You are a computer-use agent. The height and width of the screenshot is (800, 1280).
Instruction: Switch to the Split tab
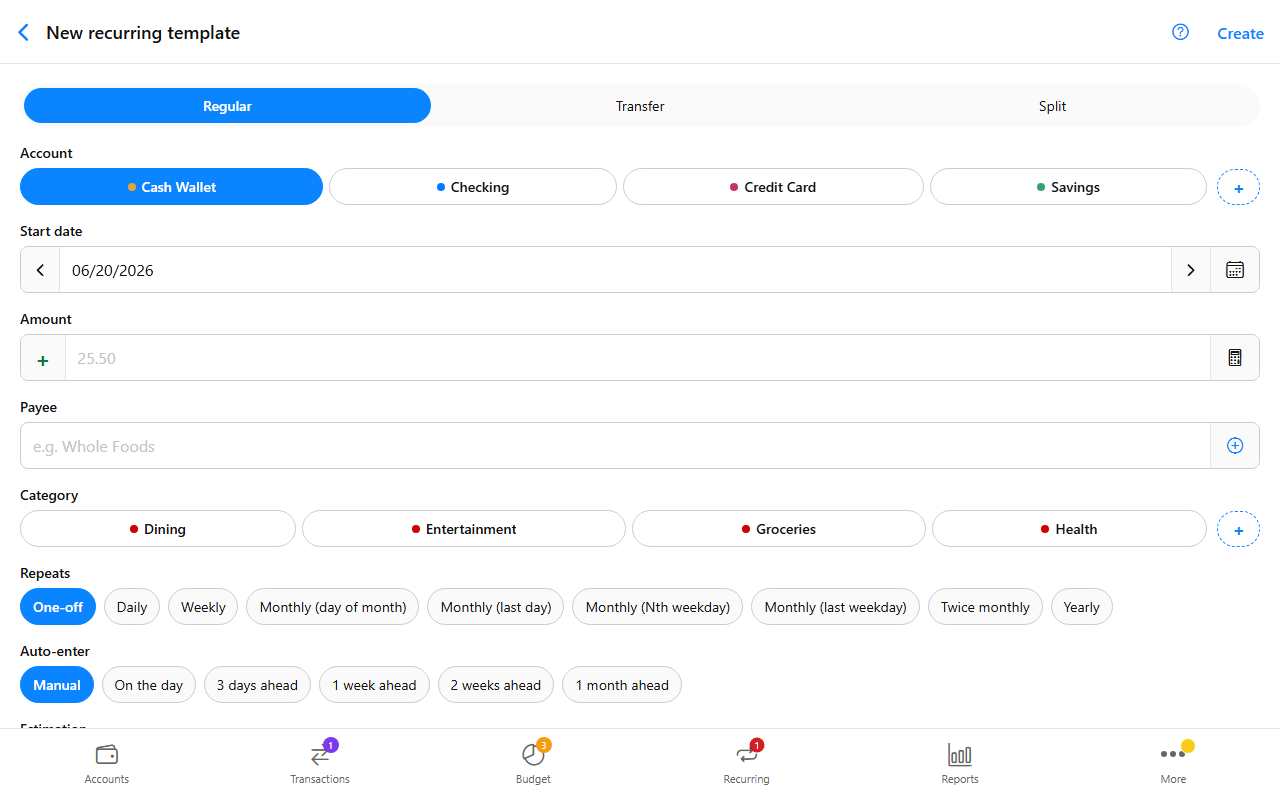click(1052, 106)
